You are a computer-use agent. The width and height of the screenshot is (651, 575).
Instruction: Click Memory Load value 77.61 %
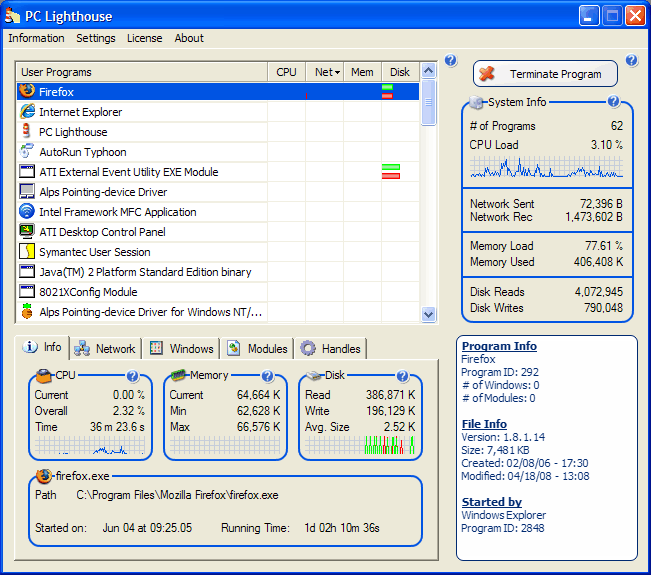coord(604,246)
